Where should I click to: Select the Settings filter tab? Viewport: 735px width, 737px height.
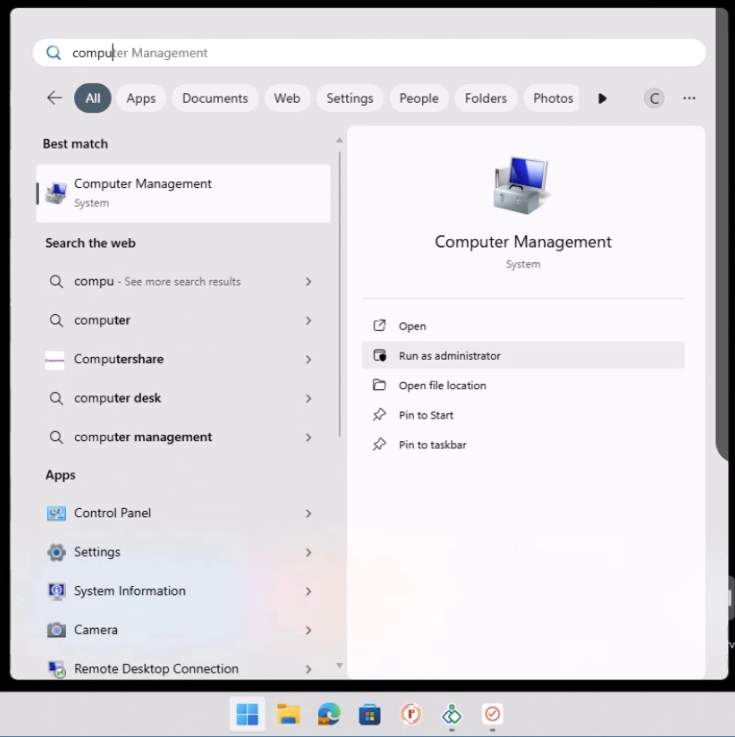pyautogui.click(x=349, y=98)
